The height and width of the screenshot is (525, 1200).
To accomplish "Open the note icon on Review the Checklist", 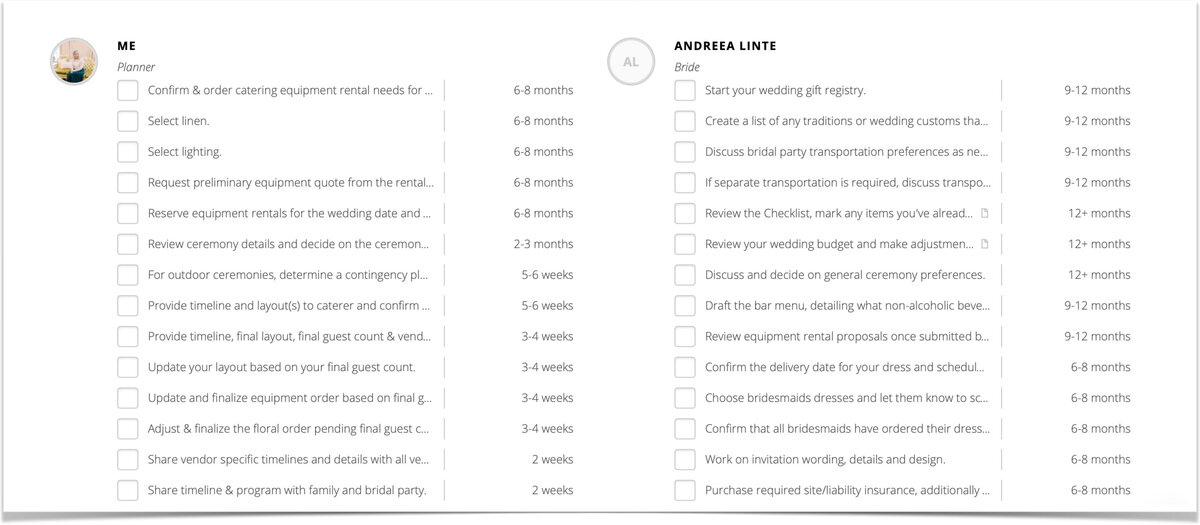I will 985,213.
